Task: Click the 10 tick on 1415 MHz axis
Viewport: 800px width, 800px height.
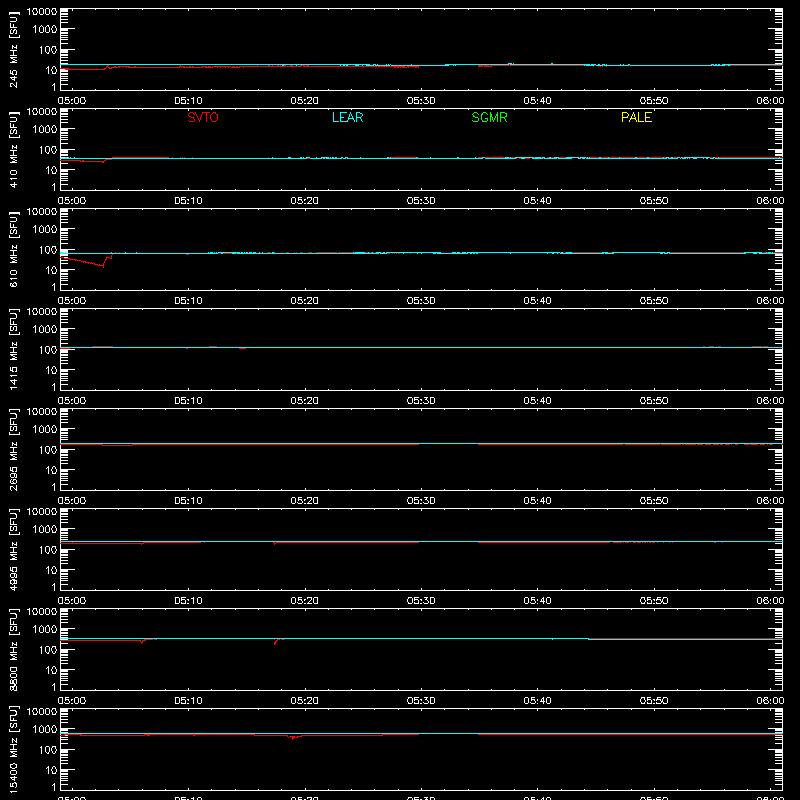Action: [51, 370]
